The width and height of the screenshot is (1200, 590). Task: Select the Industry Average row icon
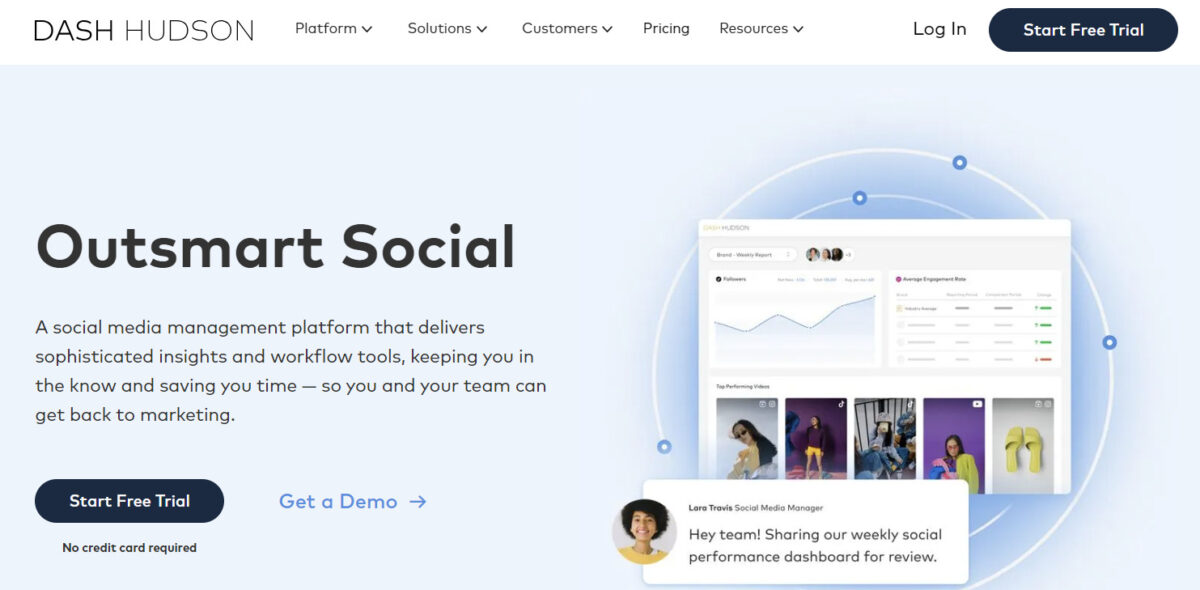[899, 309]
